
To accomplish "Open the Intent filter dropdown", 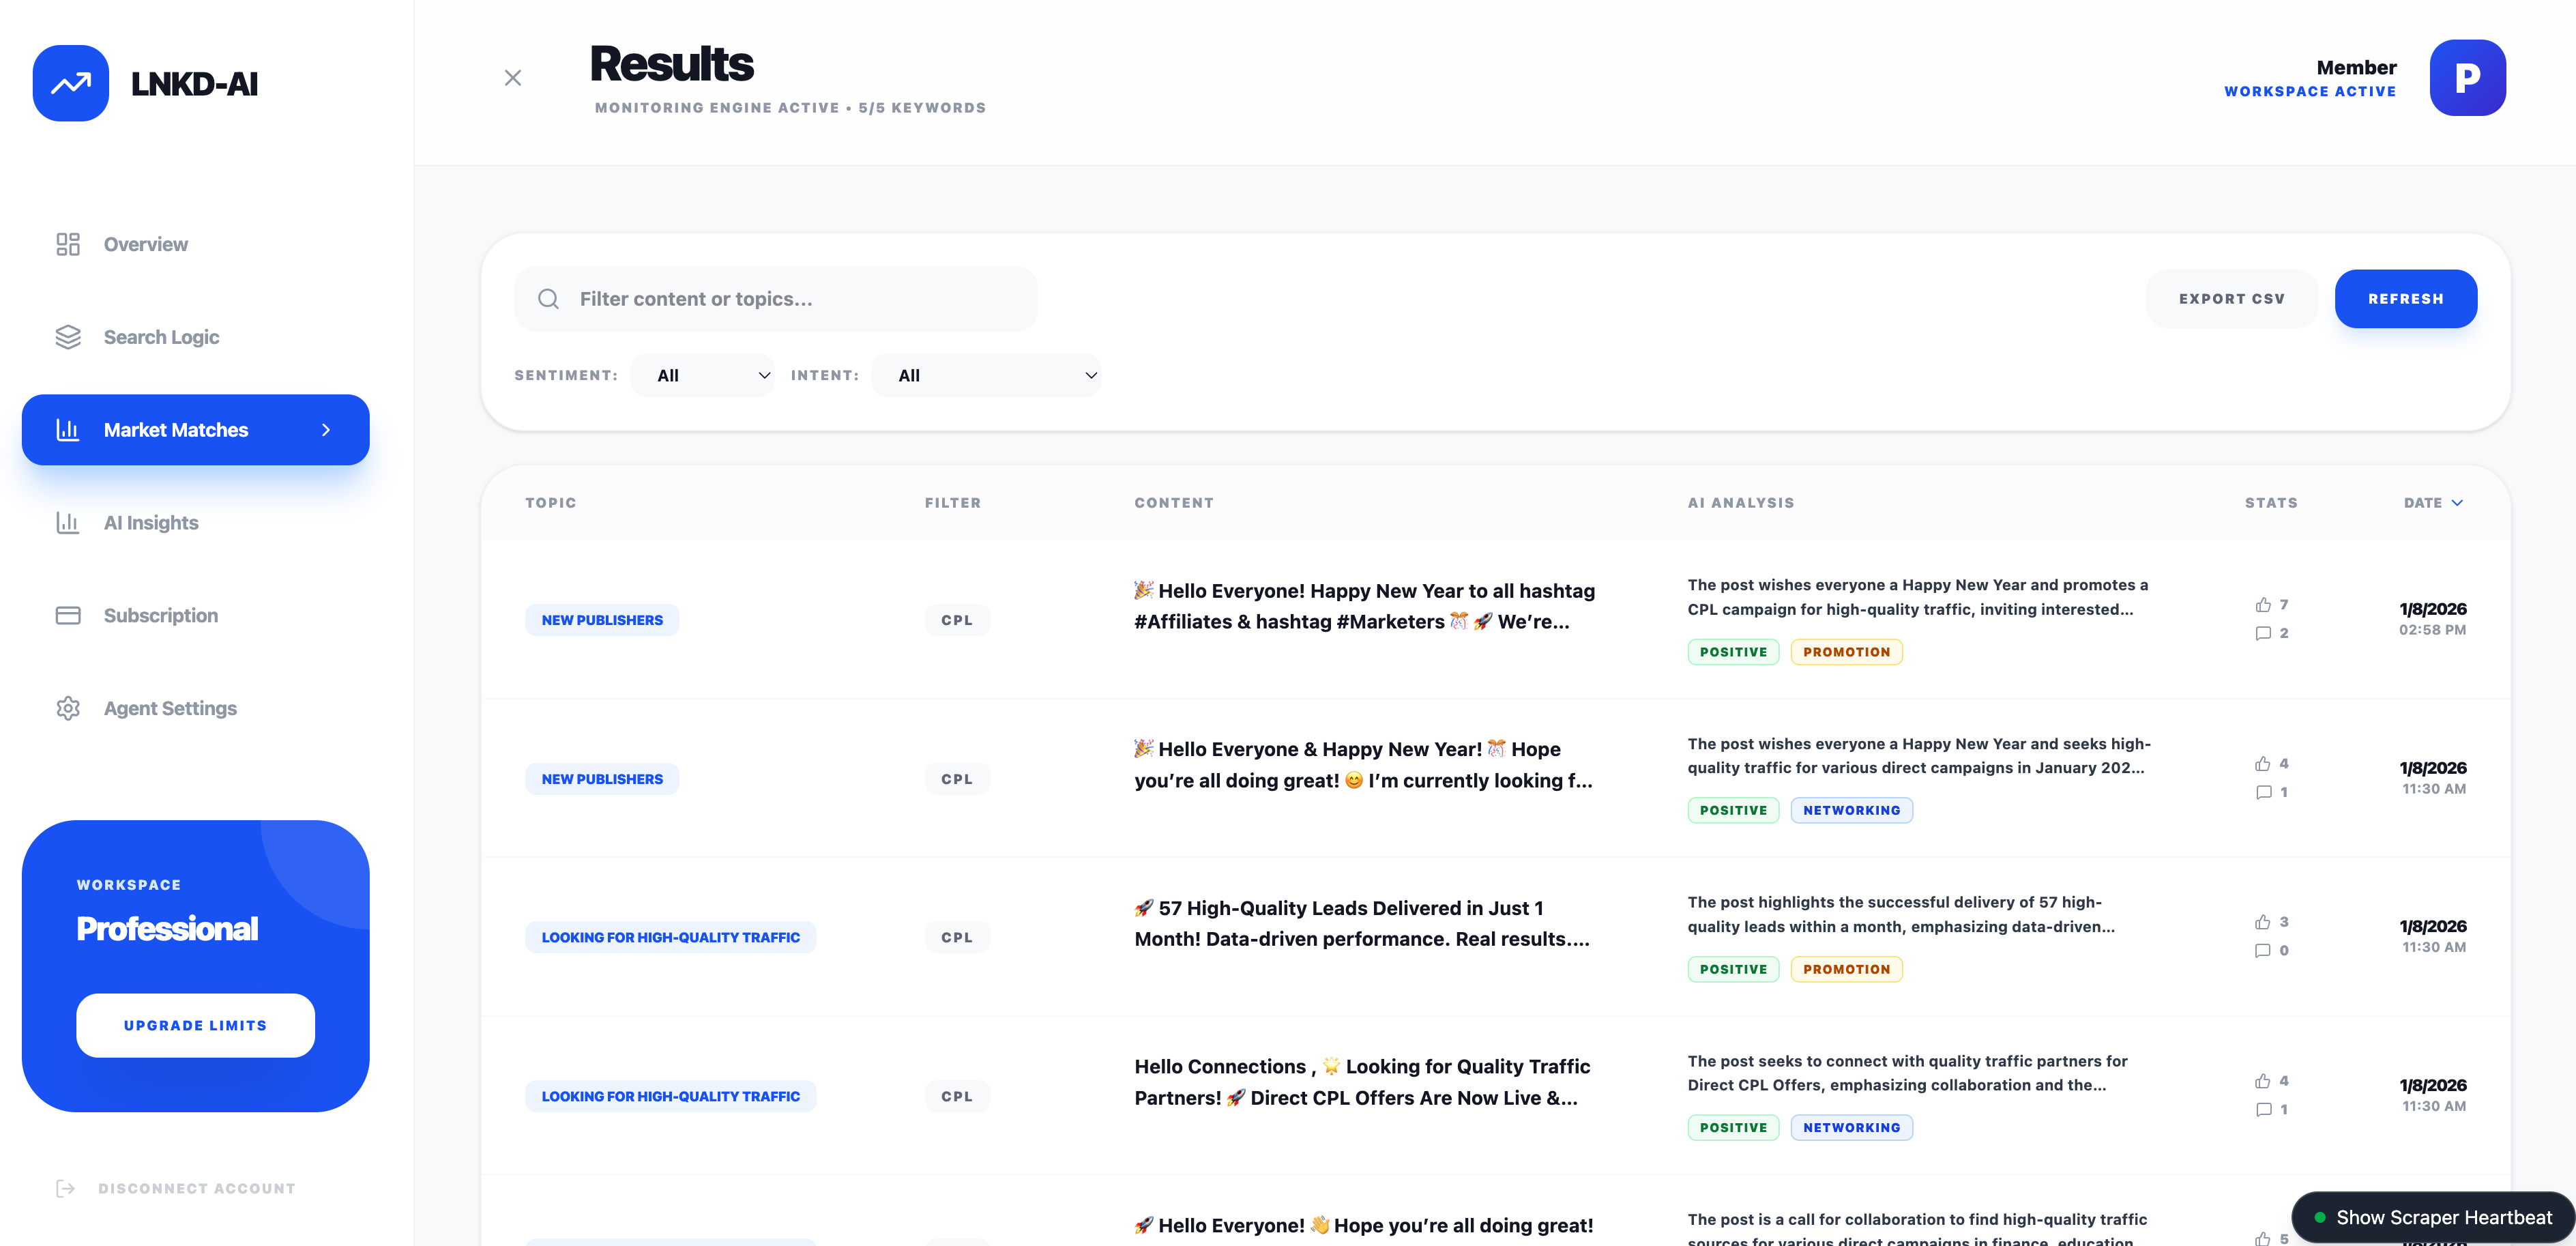I will [986, 375].
